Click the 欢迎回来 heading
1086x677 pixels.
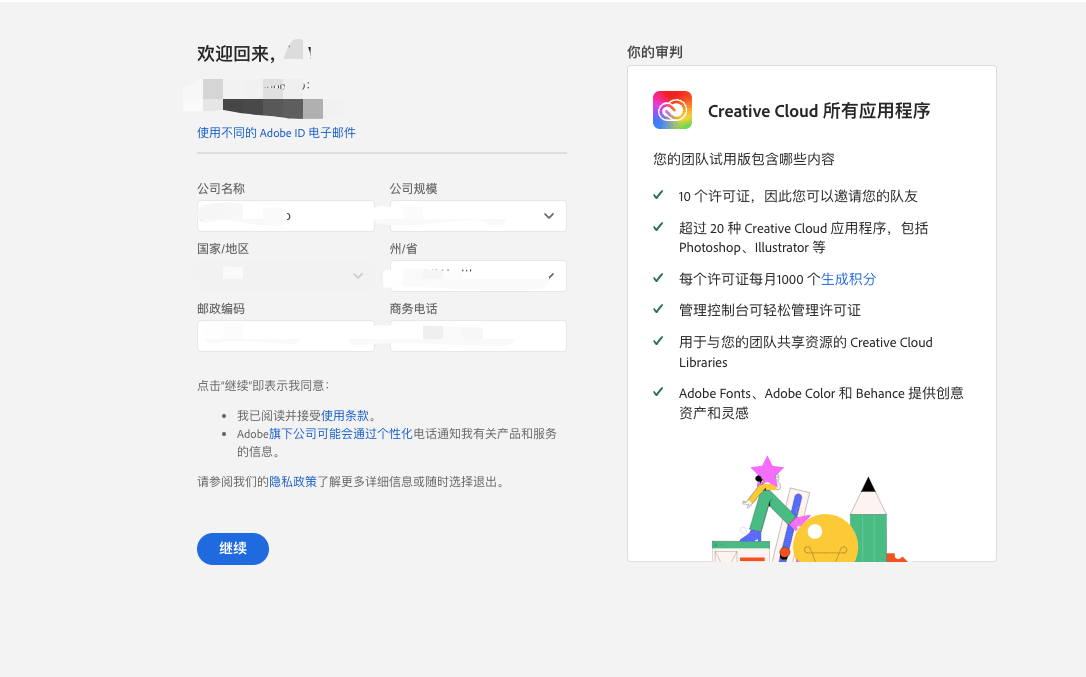[x=236, y=53]
